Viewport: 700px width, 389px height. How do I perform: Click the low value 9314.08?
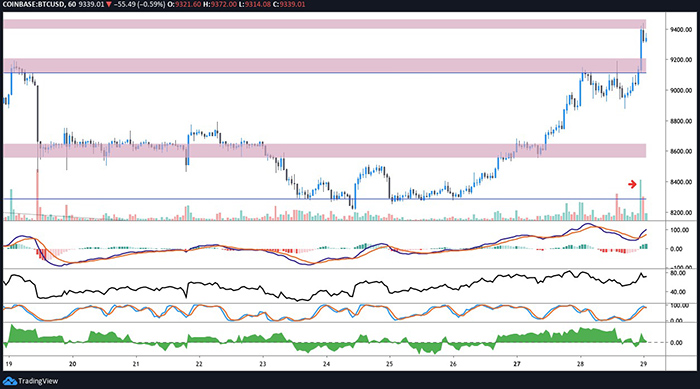click(258, 4)
